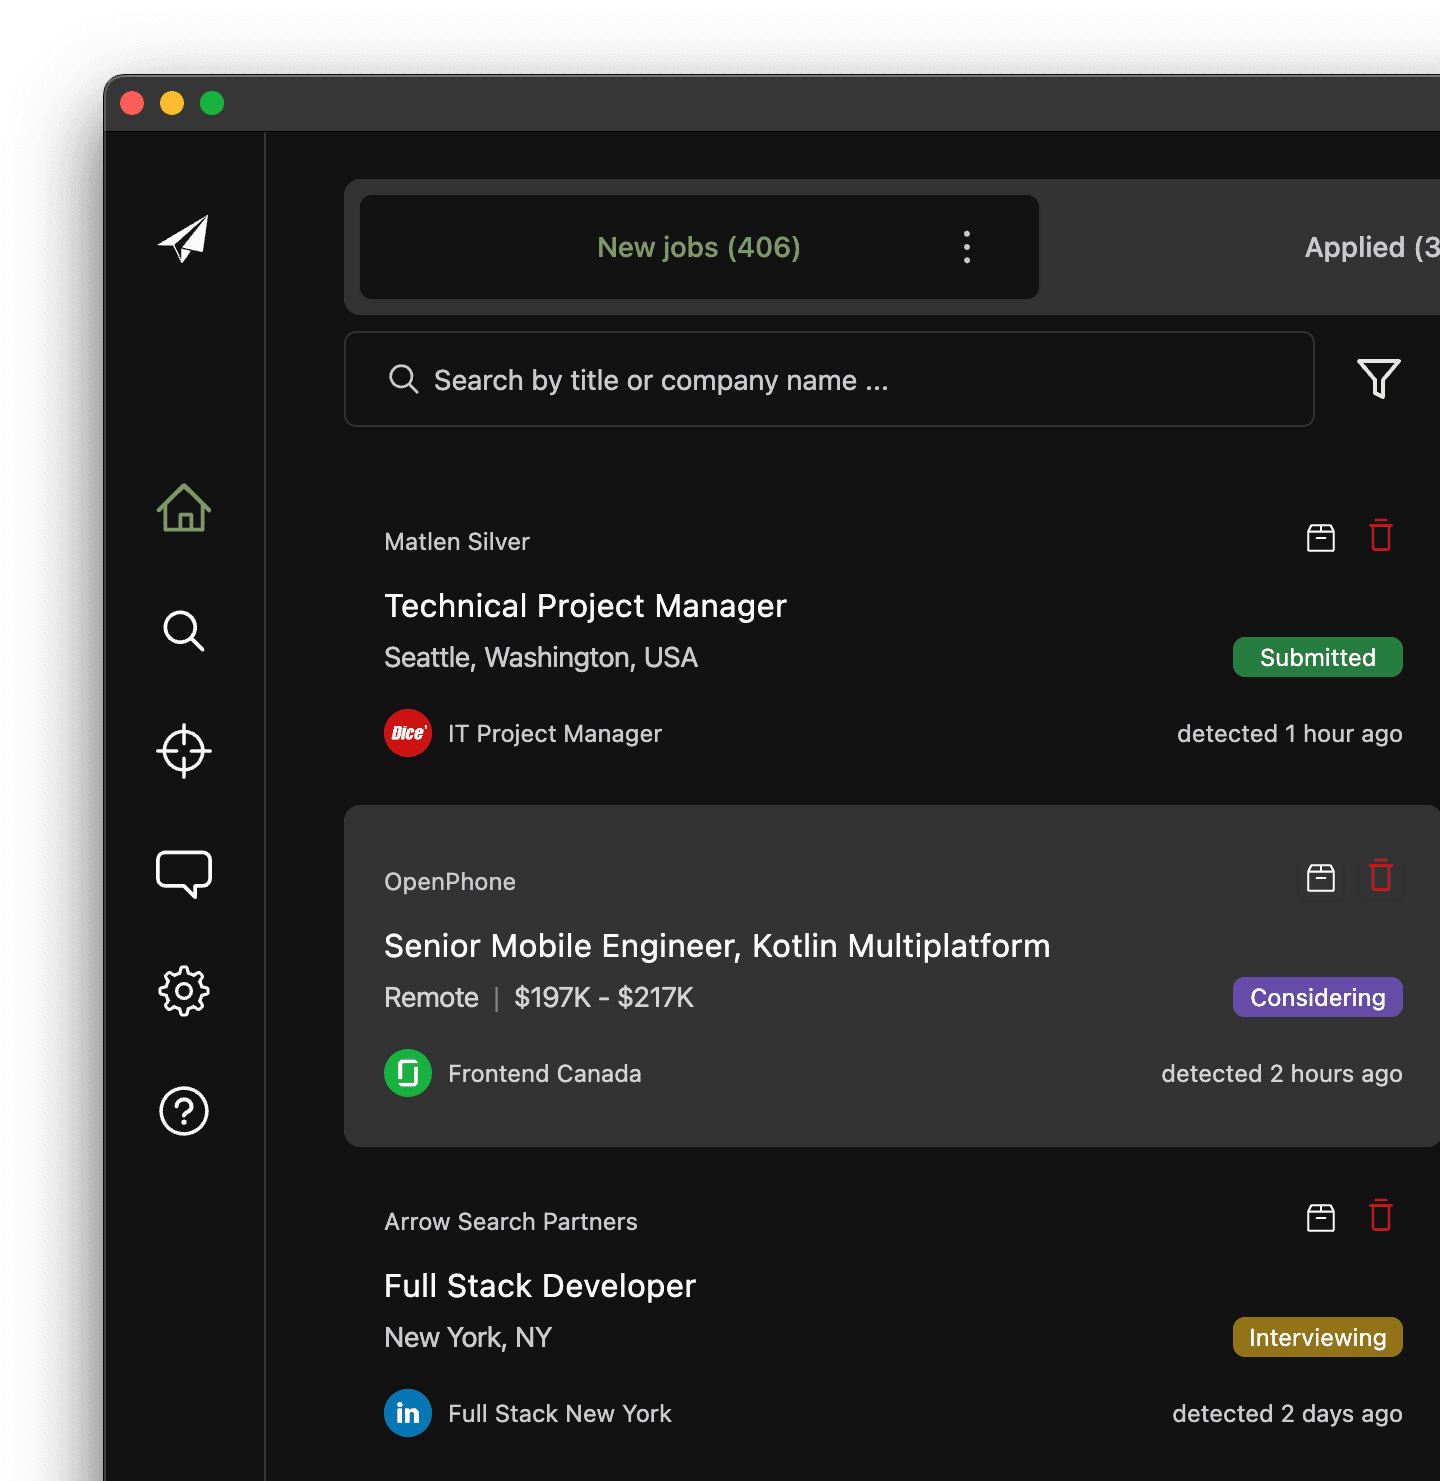This screenshot has height=1481, width=1440.
Task: Click the Considering status badge
Action: click(x=1317, y=997)
